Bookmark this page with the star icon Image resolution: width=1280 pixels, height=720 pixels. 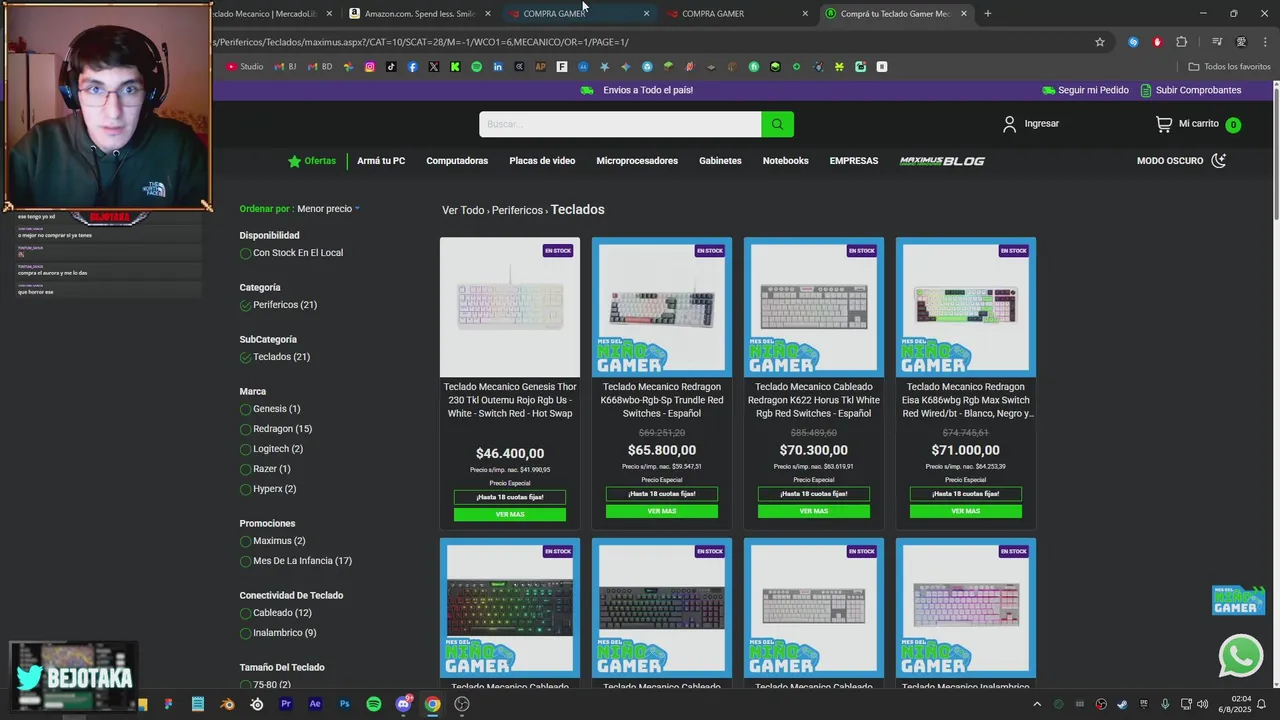click(1100, 42)
